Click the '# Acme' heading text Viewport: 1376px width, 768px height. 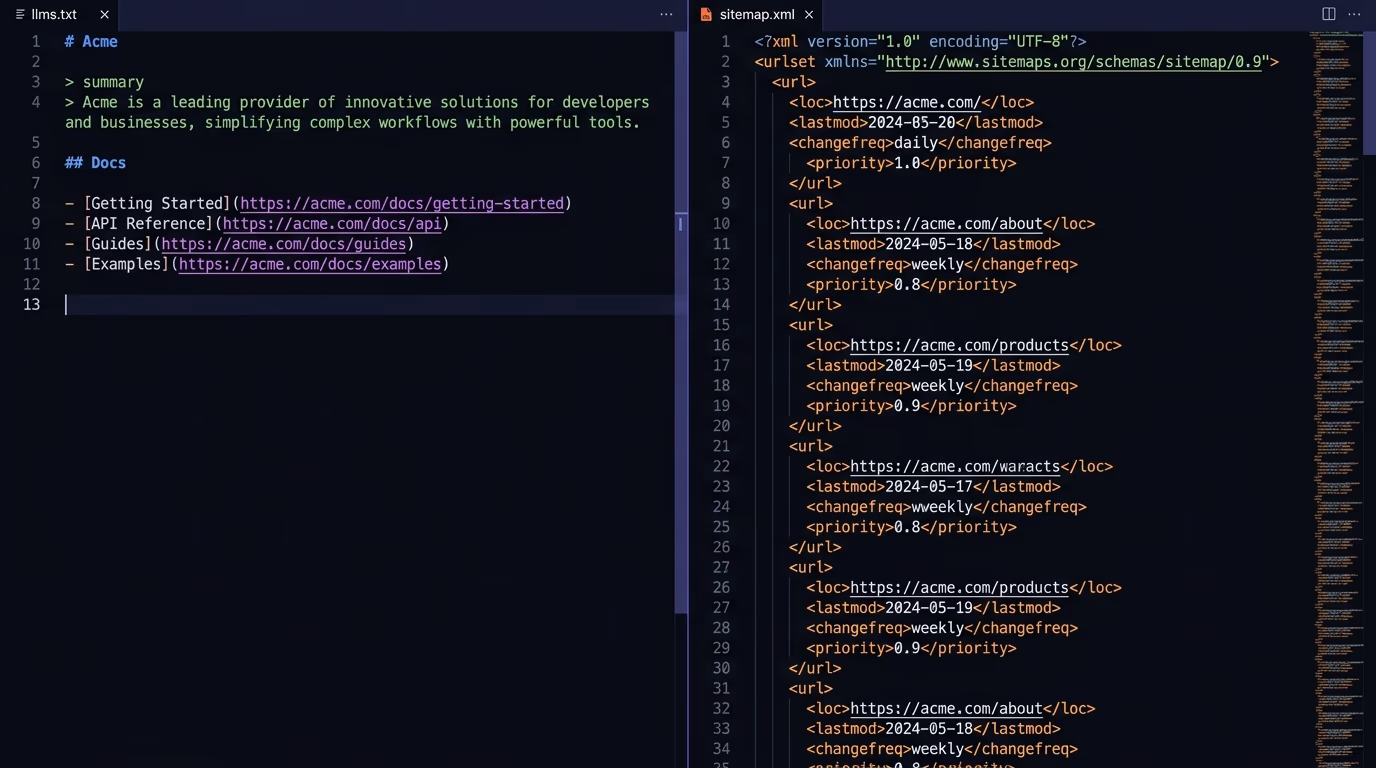(91, 41)
